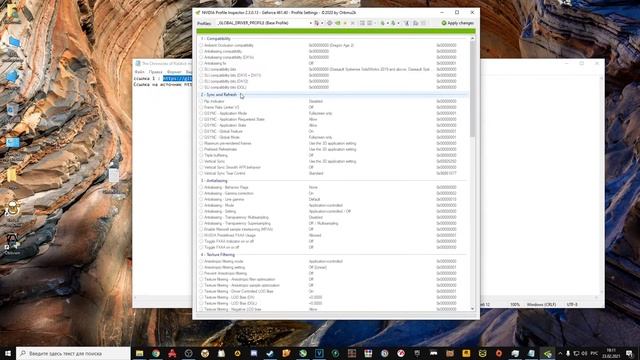Select the NVIDIA Predefined FXAA Usage row
640x360 pixels.
click(333, 236)
